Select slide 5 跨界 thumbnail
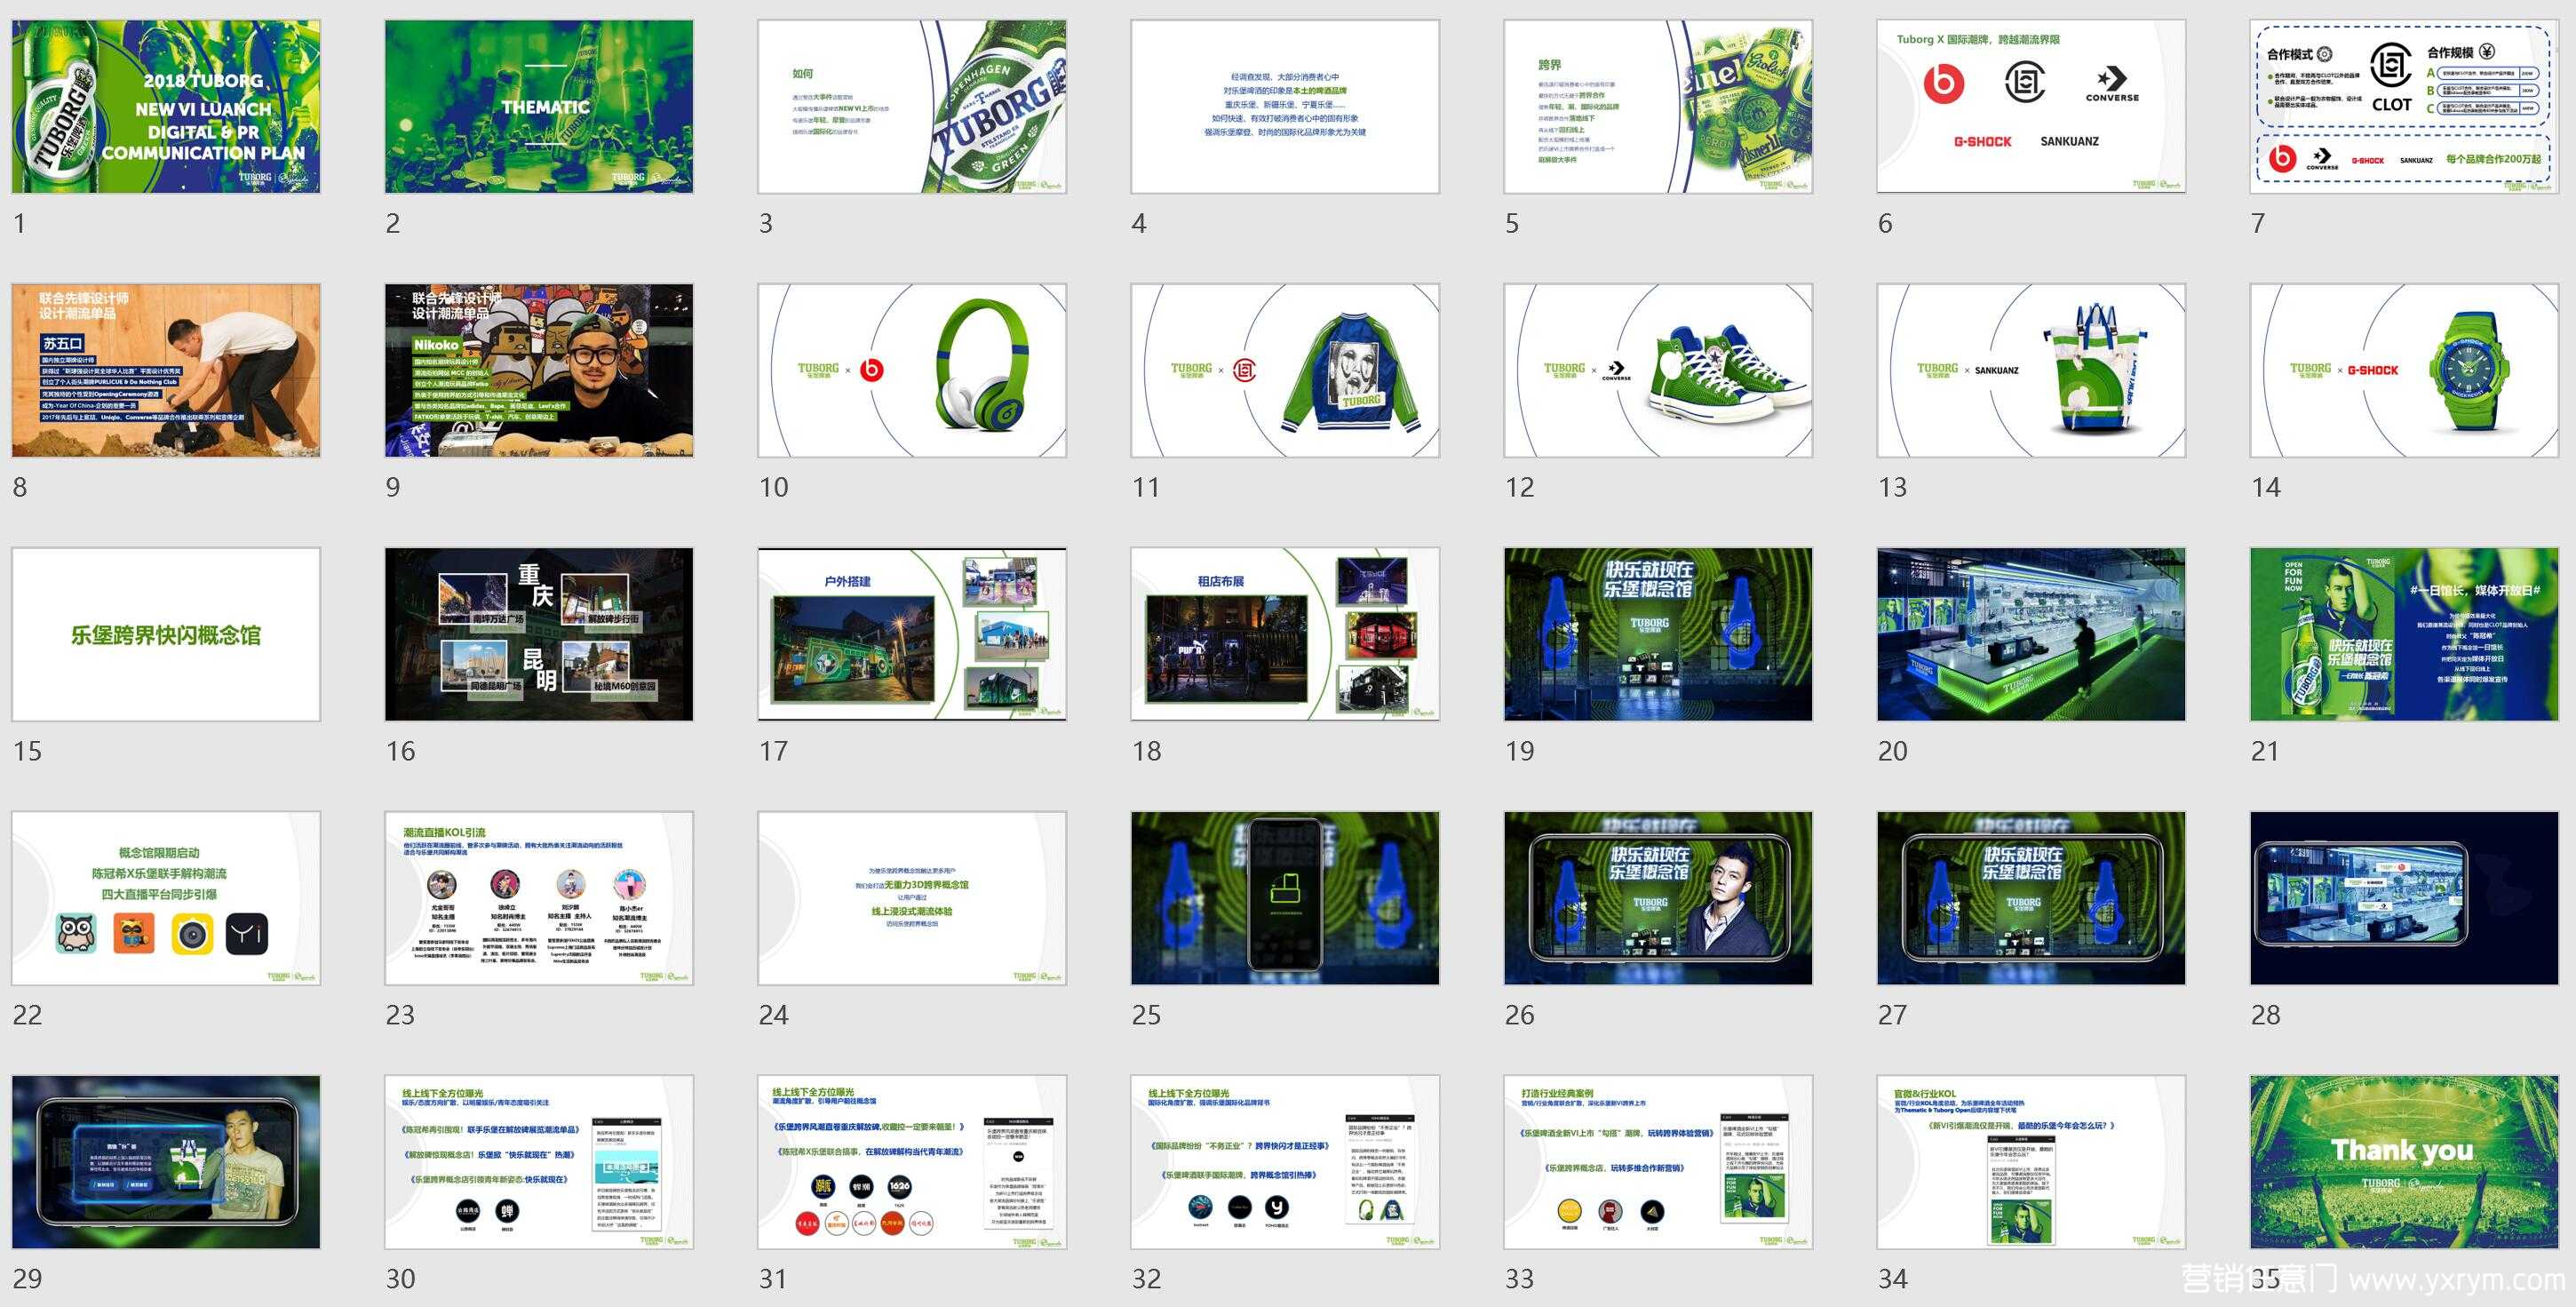Screen dimensions: 2576x1307 pos(1658,106)
